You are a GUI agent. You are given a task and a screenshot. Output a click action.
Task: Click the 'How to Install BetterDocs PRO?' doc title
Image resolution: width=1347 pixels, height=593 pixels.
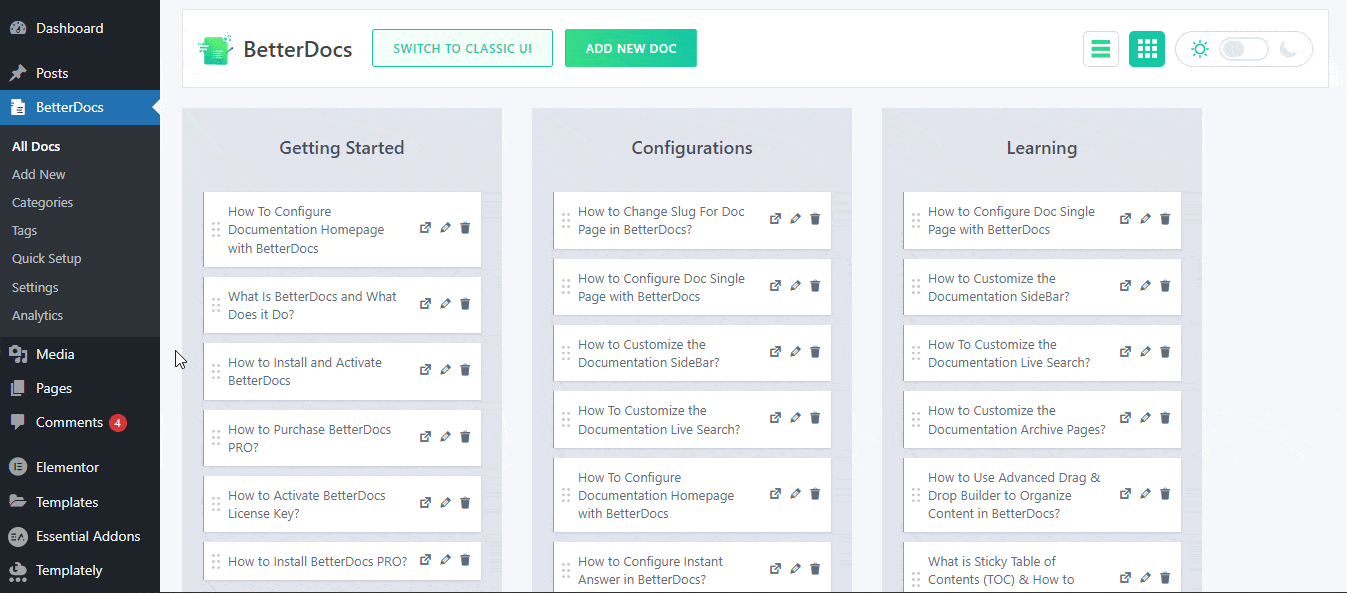(x=317, y=561)
